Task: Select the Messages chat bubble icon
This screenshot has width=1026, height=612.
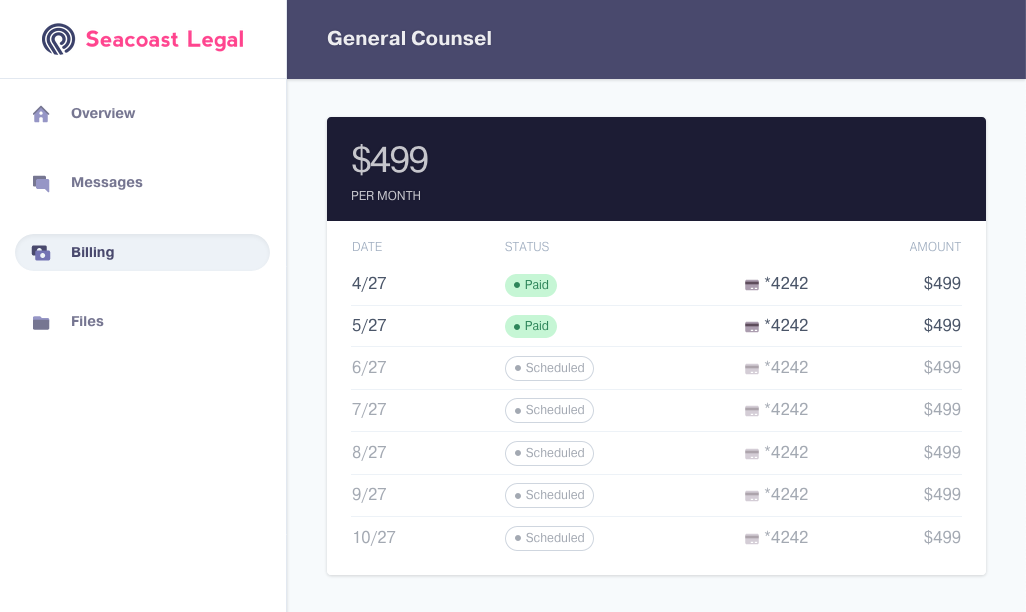Action: click(x=40, y=183)
